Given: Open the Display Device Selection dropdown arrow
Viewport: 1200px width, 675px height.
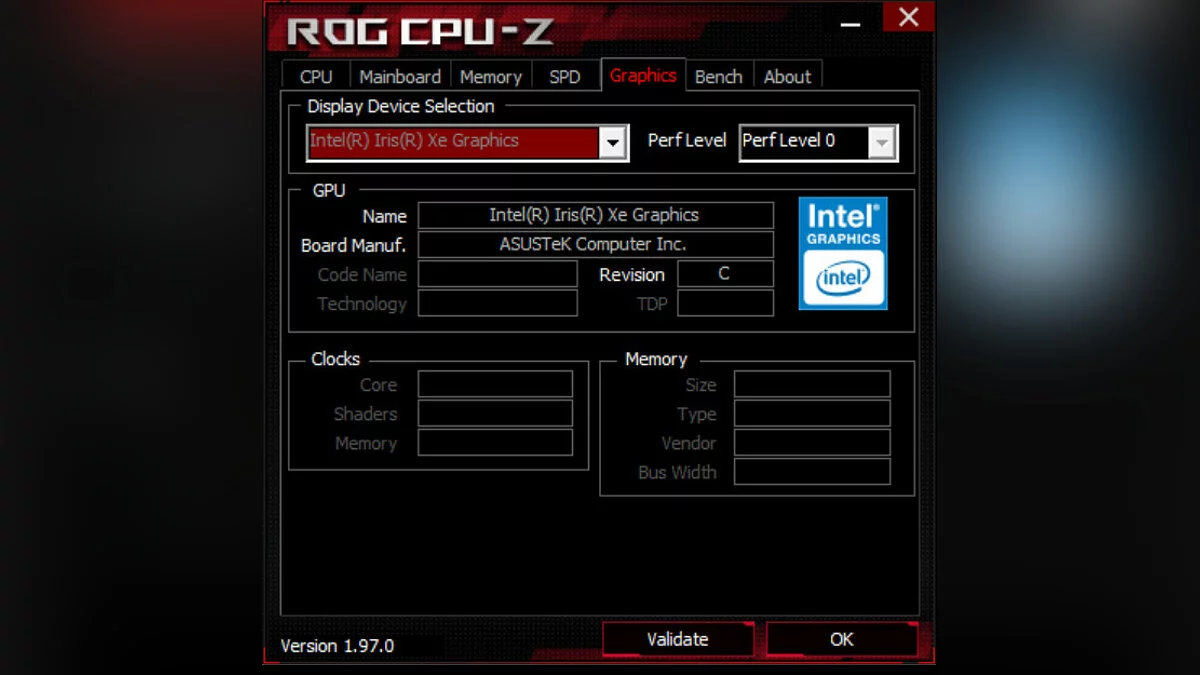Looking at the screenshot, I should pyautogui.click(x=612, y=143).
